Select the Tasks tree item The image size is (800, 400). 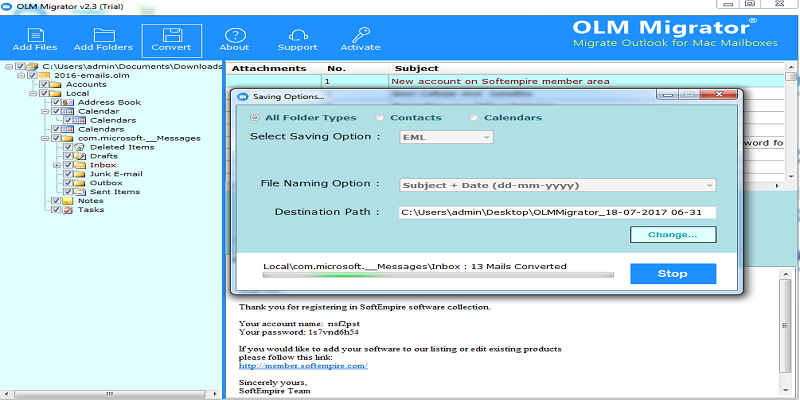pos(90,210)
